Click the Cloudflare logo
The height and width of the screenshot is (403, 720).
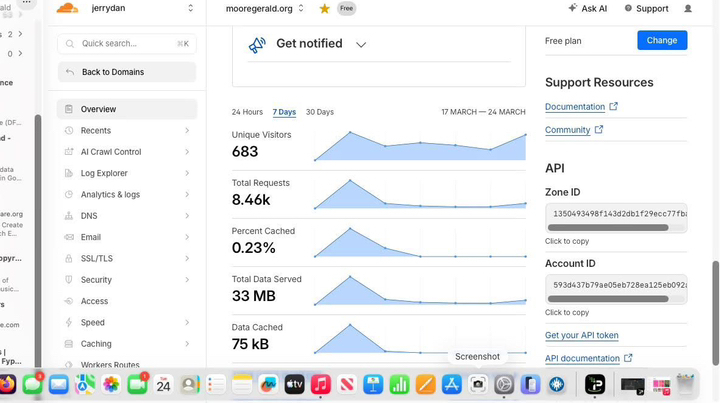point(68,8)
